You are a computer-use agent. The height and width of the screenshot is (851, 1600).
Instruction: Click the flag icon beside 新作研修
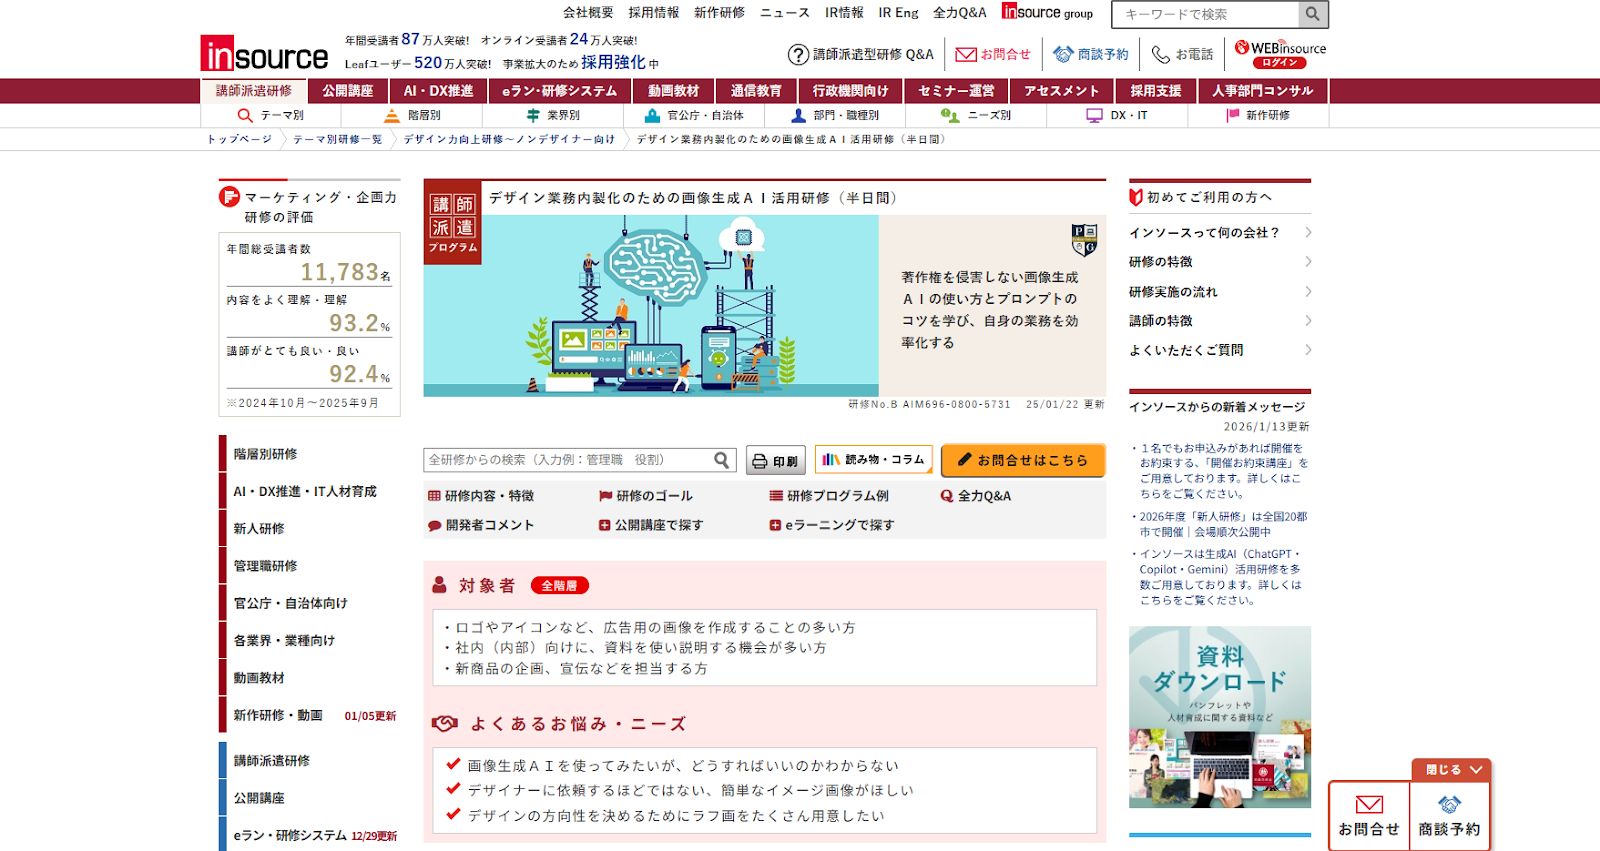[1233, 116]
